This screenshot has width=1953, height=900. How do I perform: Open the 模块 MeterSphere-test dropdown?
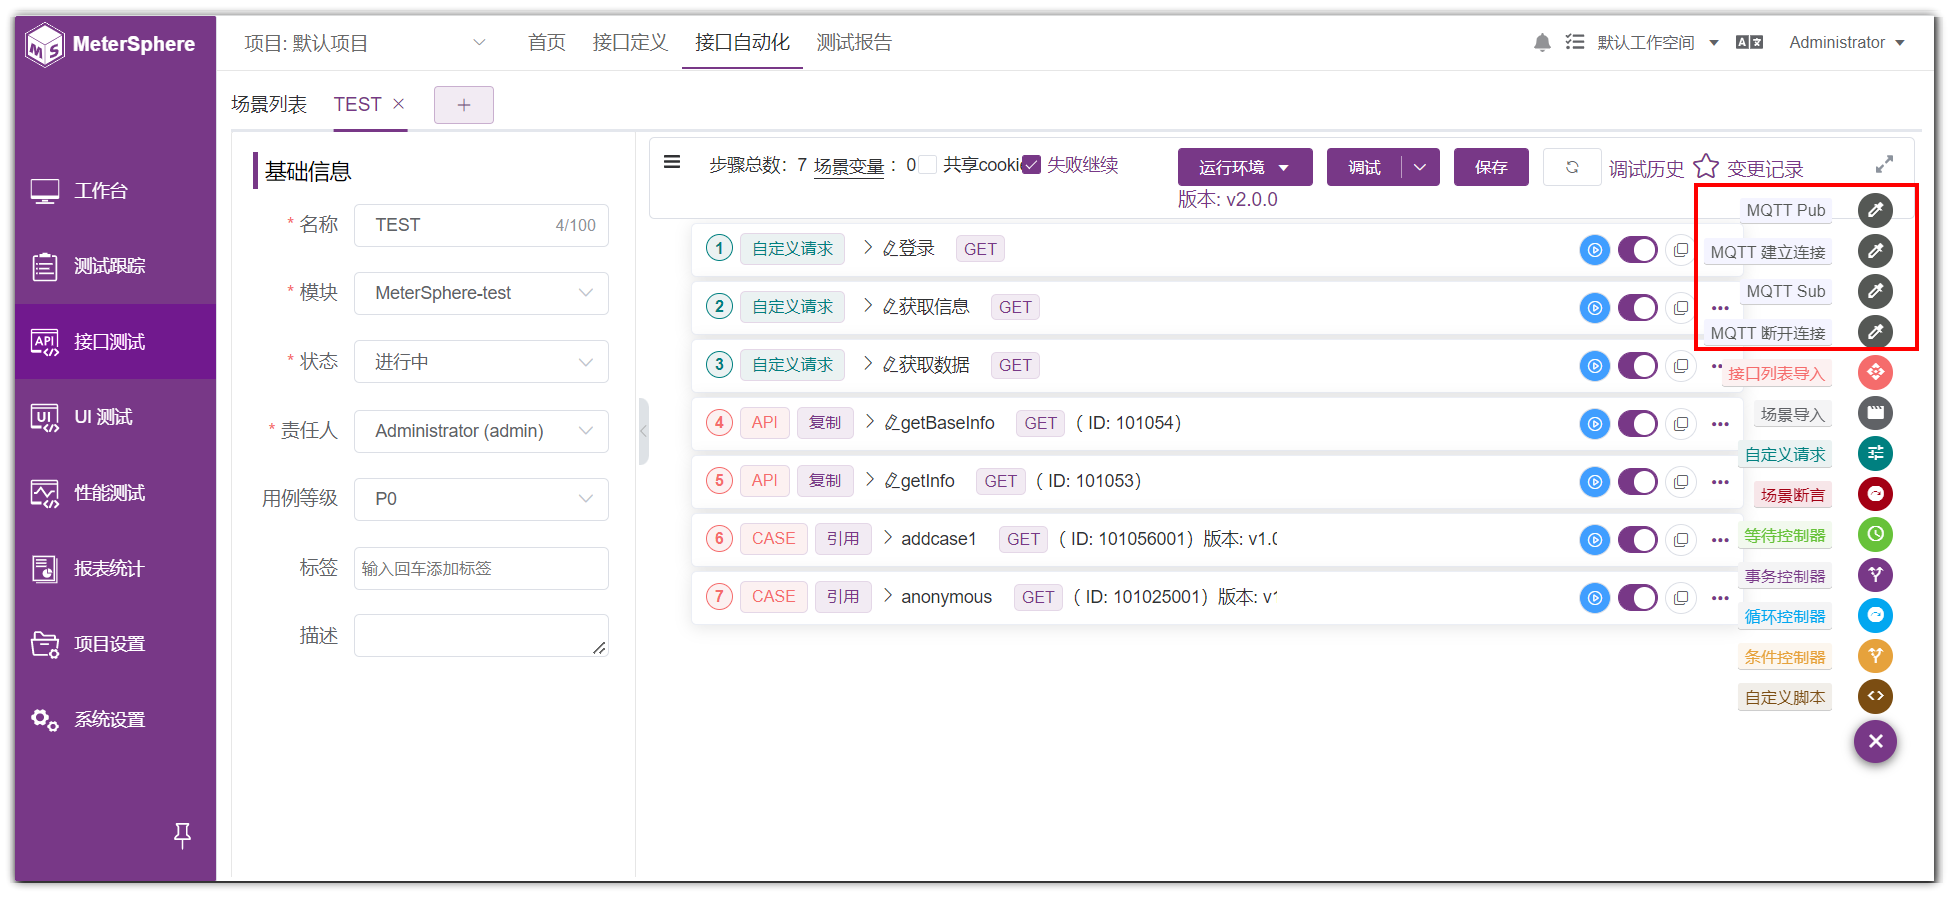pyautogui.click(x=481, y=293)
